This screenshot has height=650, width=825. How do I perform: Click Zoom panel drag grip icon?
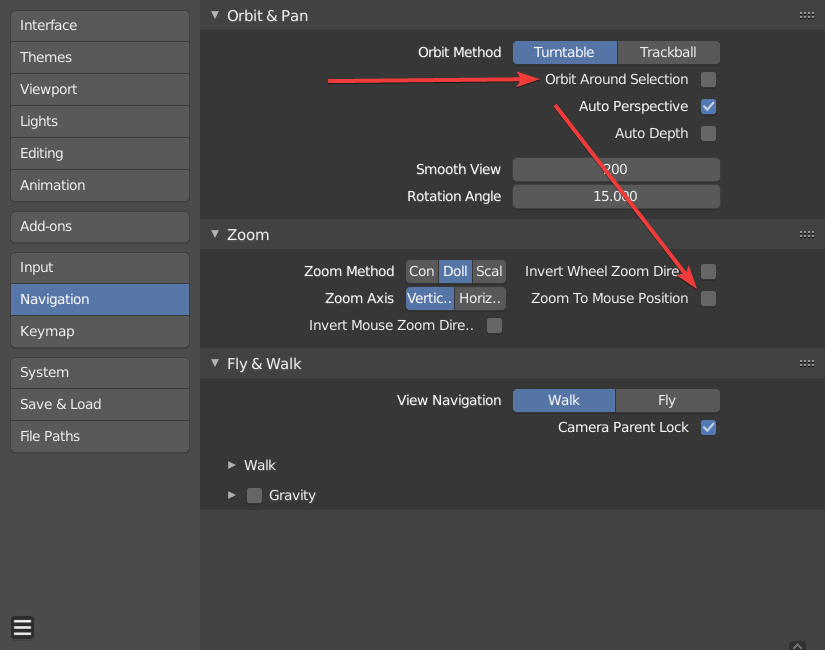point(806,234)
